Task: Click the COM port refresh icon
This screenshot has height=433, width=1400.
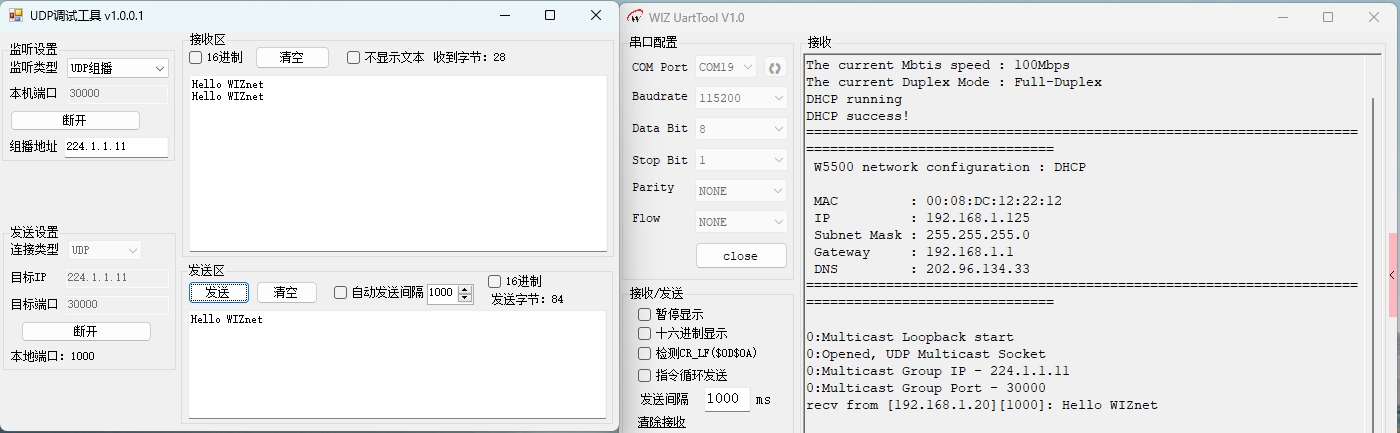Action: click(x=774, y=68)
